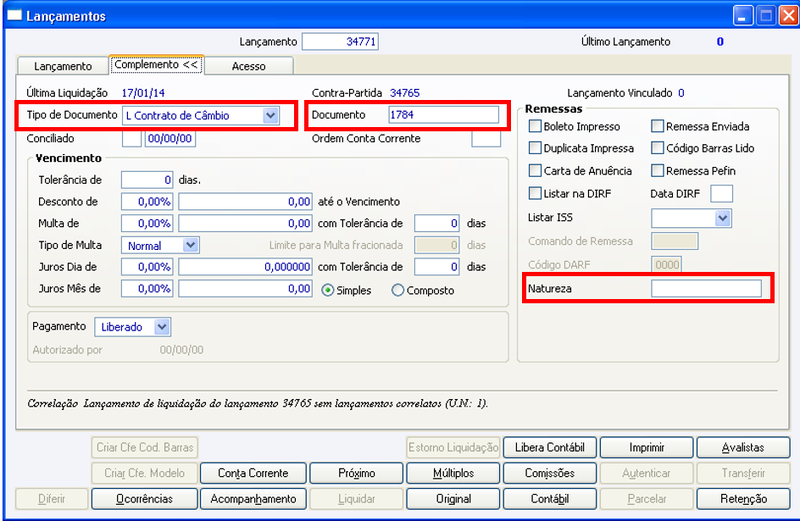The height and width of the screenshot is (521, 800).
Task: Switch to the Lançamento tab
Action: [x=63, y=66]
